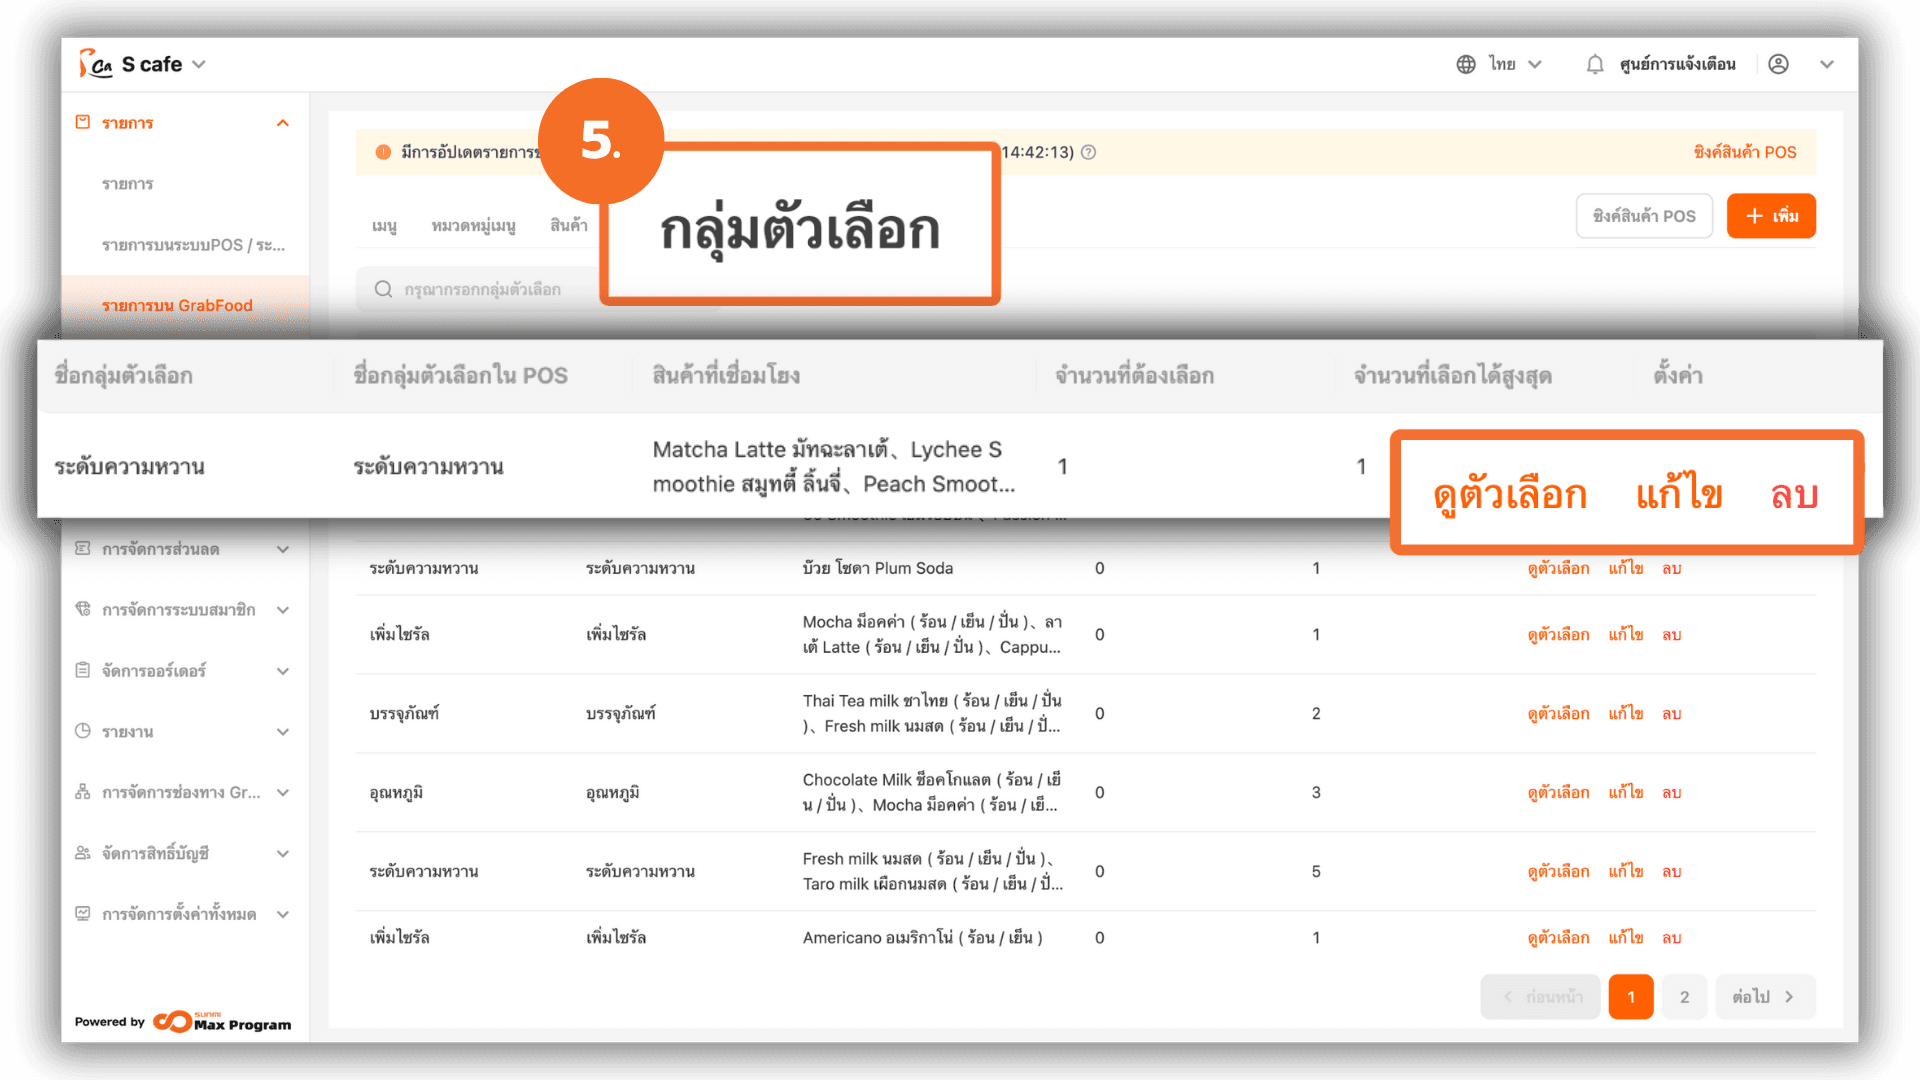Viewport: 1920px width, 1080px height.
Task: Click the help question mark icon
Action: click(1089, 152)
